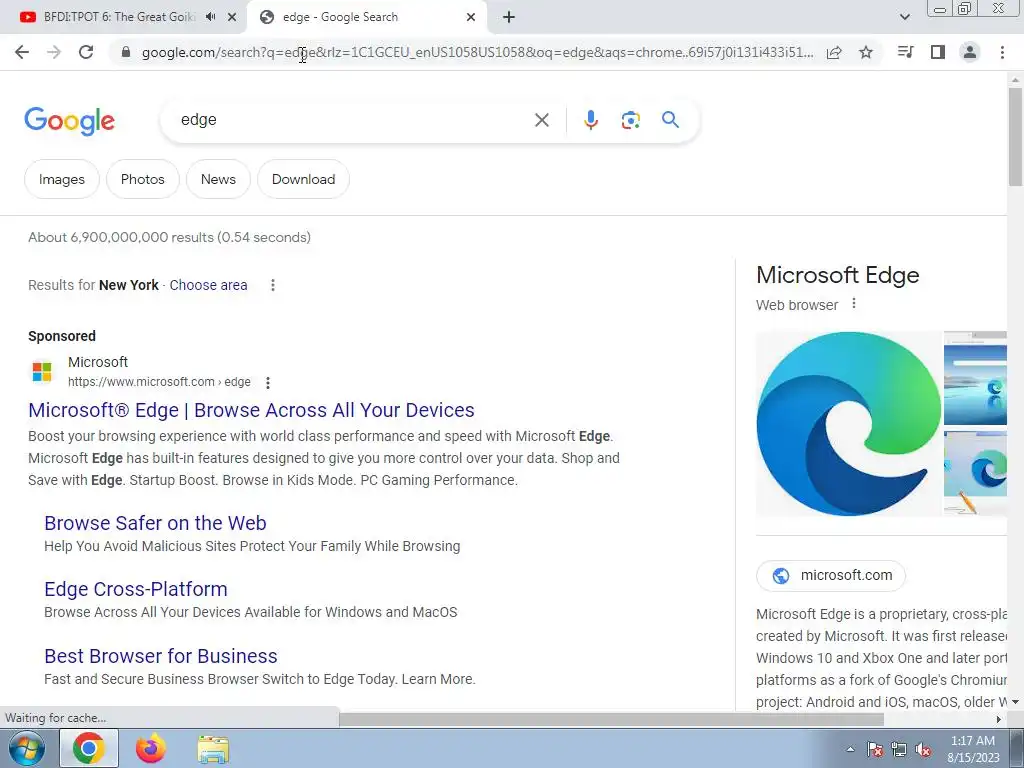Open the Chrome profile avatar menu
Viewport: 1024px width, 768px height.
(x=970, y=52)
